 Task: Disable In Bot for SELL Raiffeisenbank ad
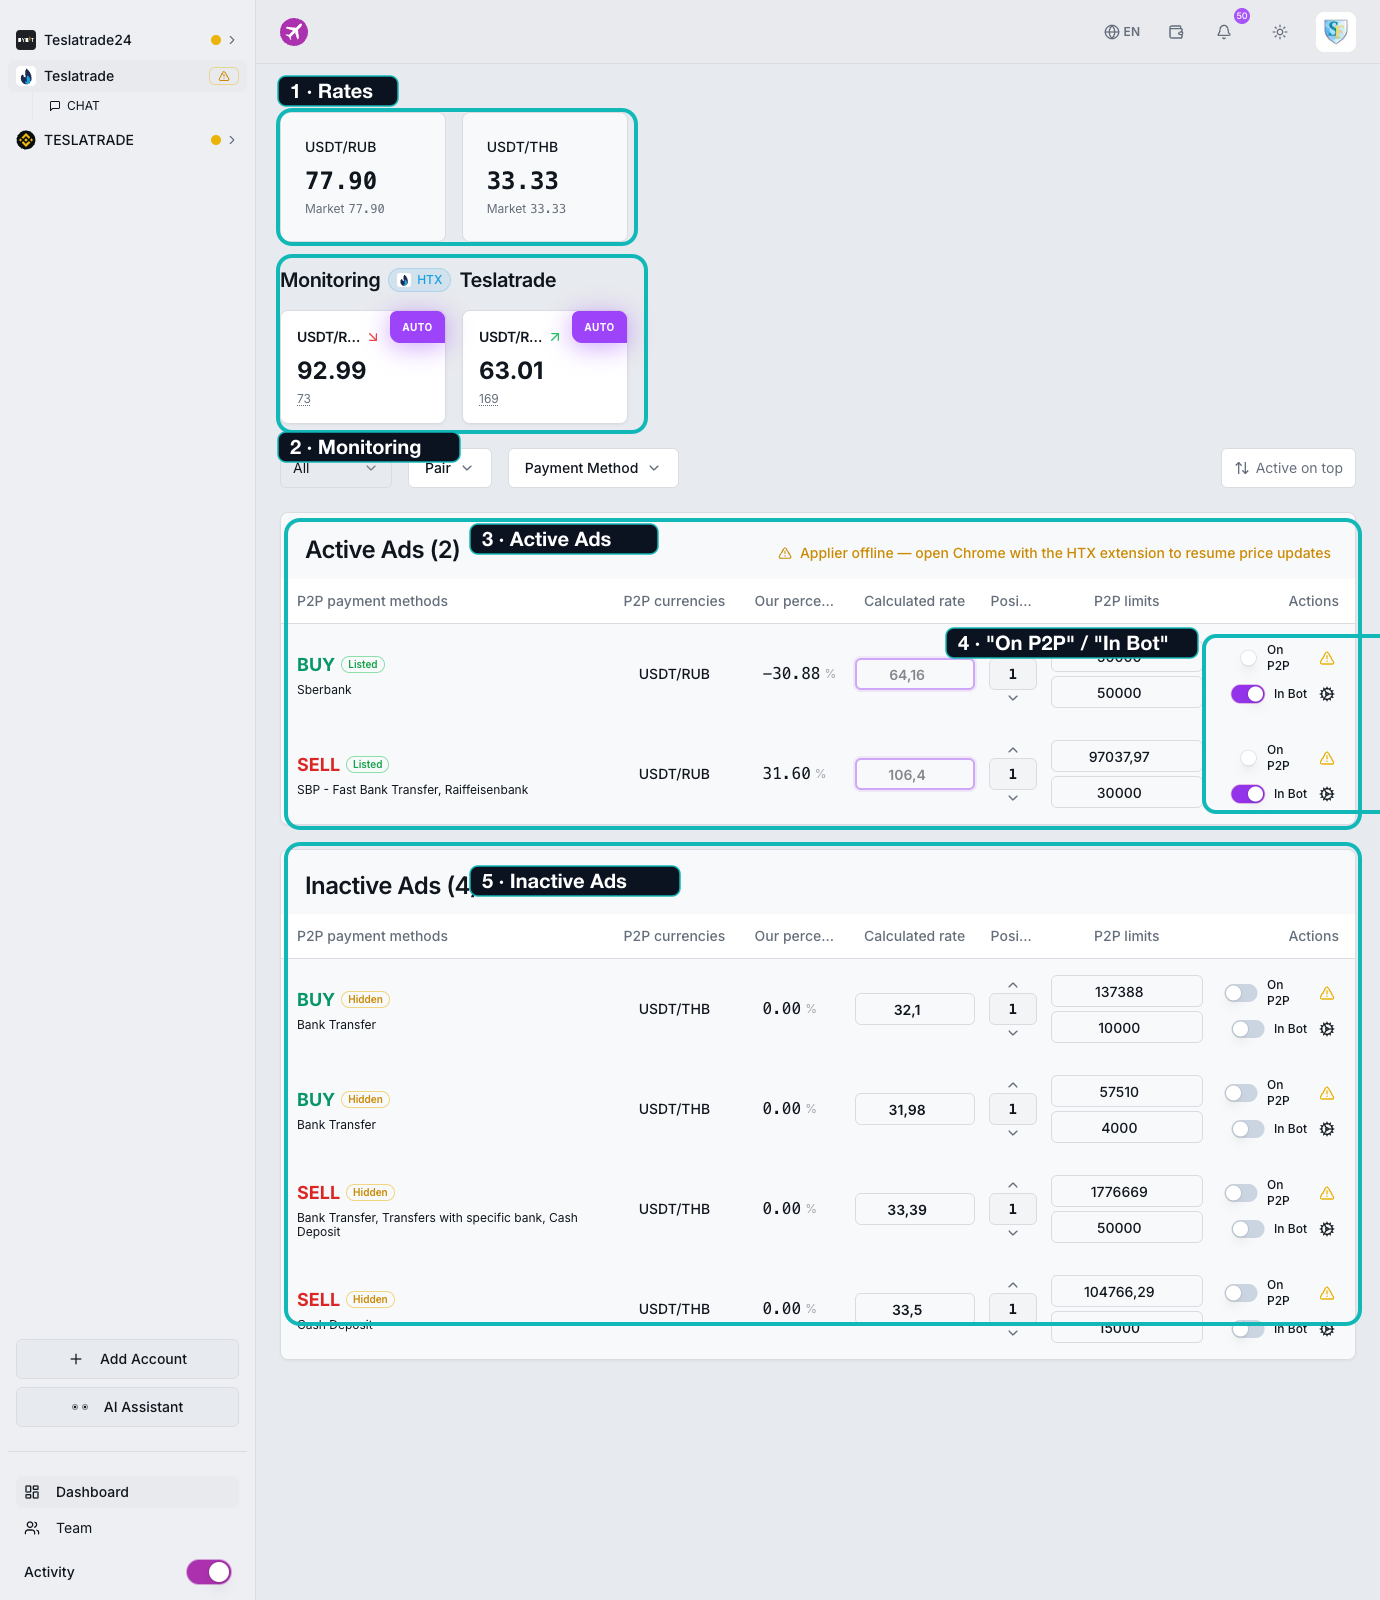point(1248,794)
